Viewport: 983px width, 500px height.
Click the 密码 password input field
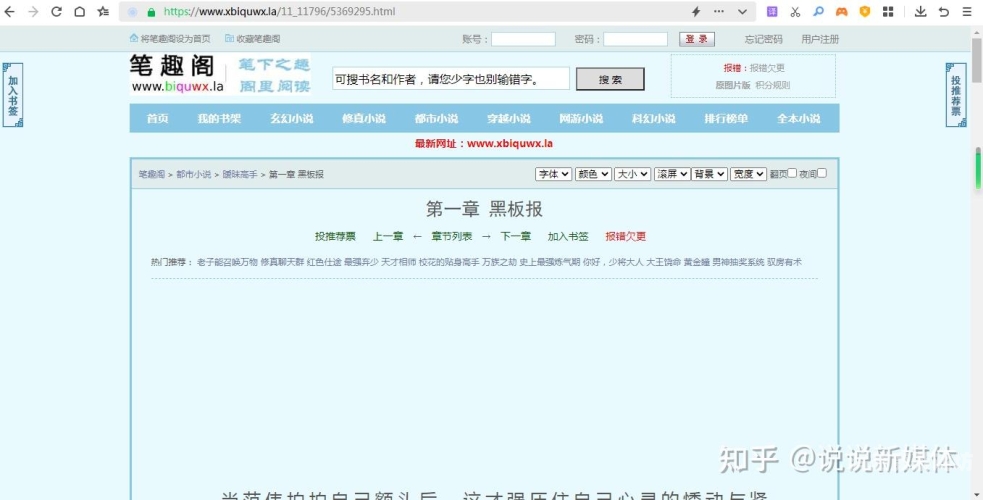[x=635, y=39]
